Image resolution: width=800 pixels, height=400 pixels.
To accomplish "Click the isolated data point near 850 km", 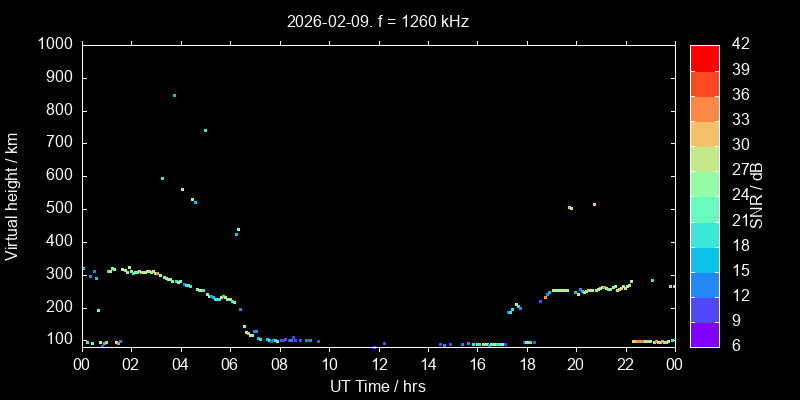I will click(174, 95).
